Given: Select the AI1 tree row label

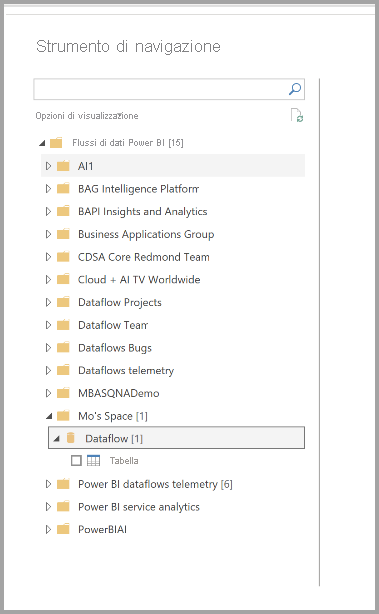Looking at the screenshot, I should click(85, 166).
